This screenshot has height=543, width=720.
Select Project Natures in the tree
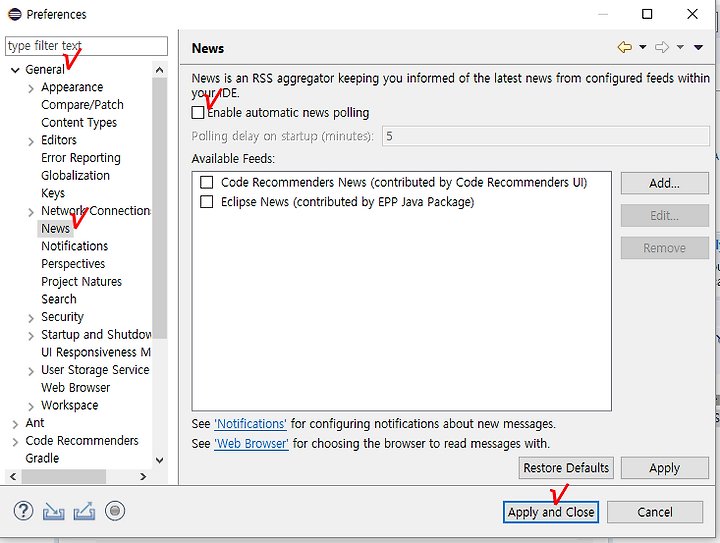click(x=81, y=281)
